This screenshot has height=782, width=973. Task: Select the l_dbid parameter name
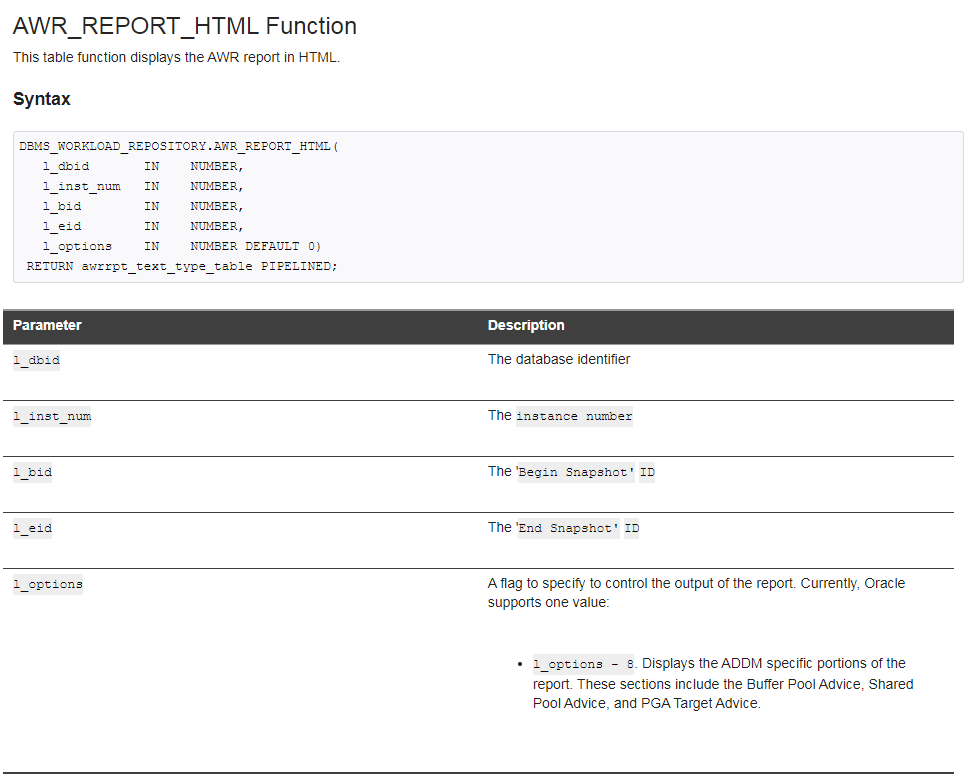point(35,360)
